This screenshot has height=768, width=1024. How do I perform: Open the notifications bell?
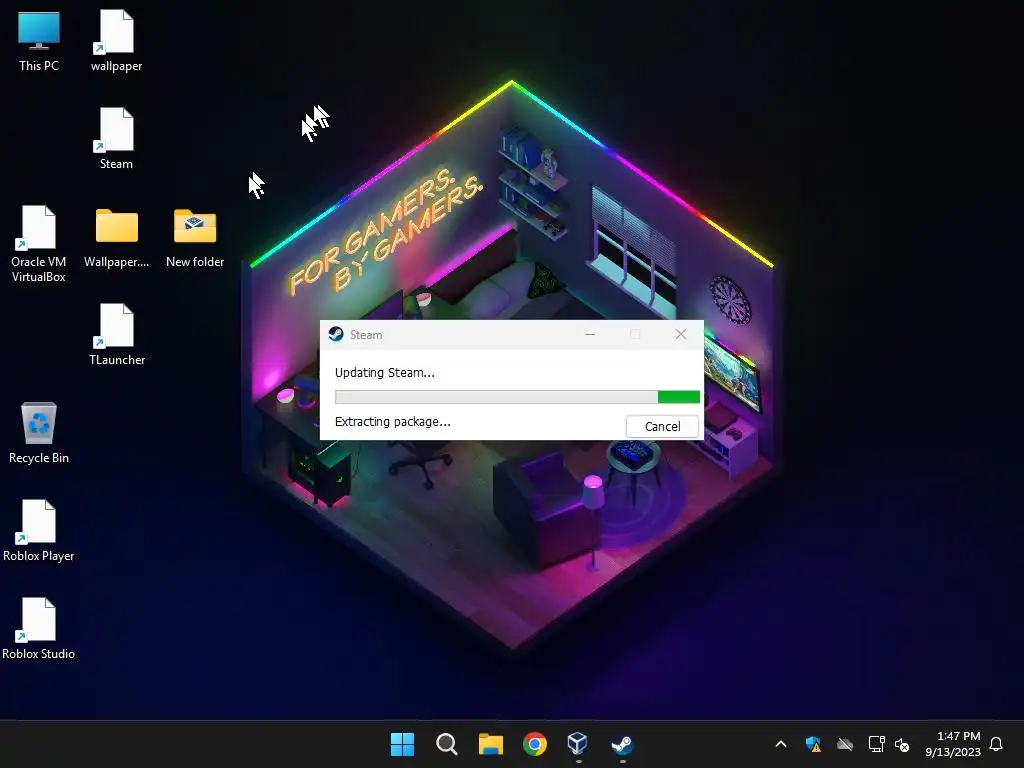996,744
